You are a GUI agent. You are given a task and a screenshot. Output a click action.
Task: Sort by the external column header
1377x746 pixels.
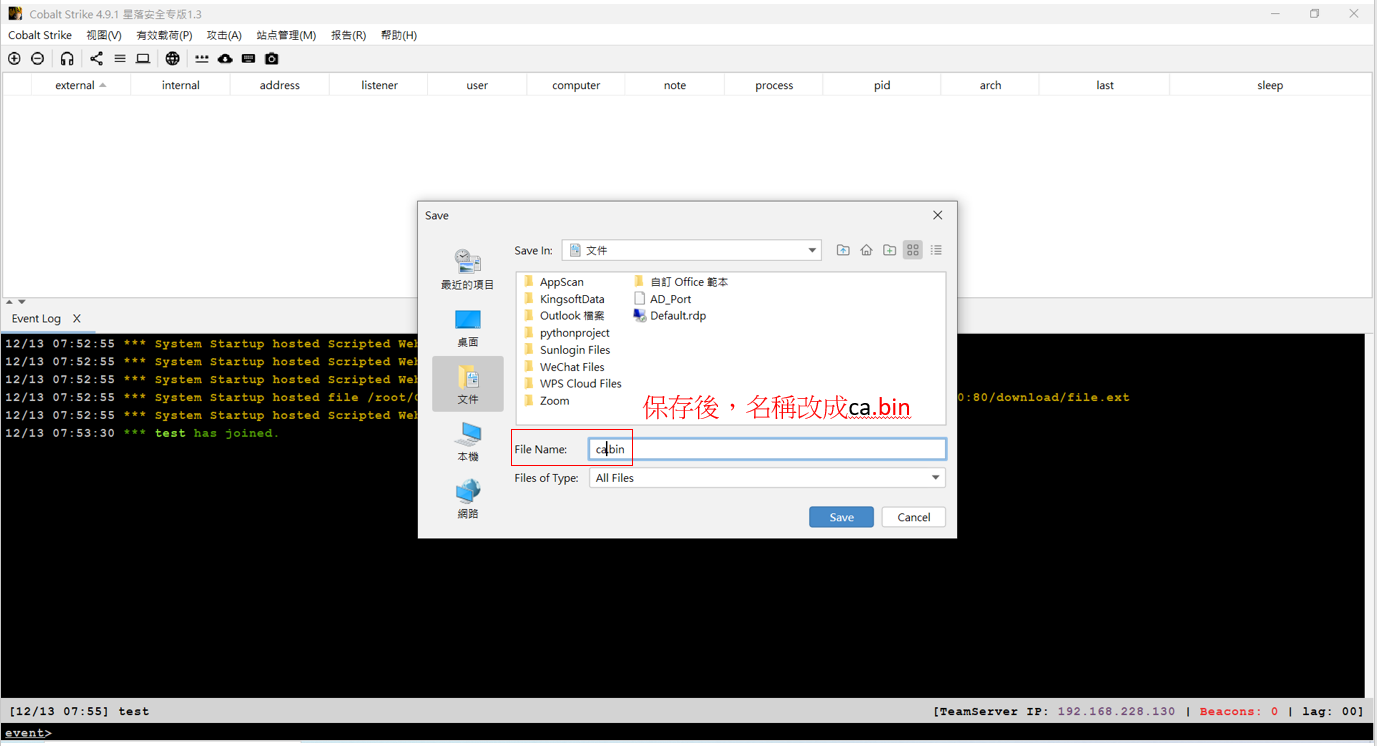[x=81, y=85]
